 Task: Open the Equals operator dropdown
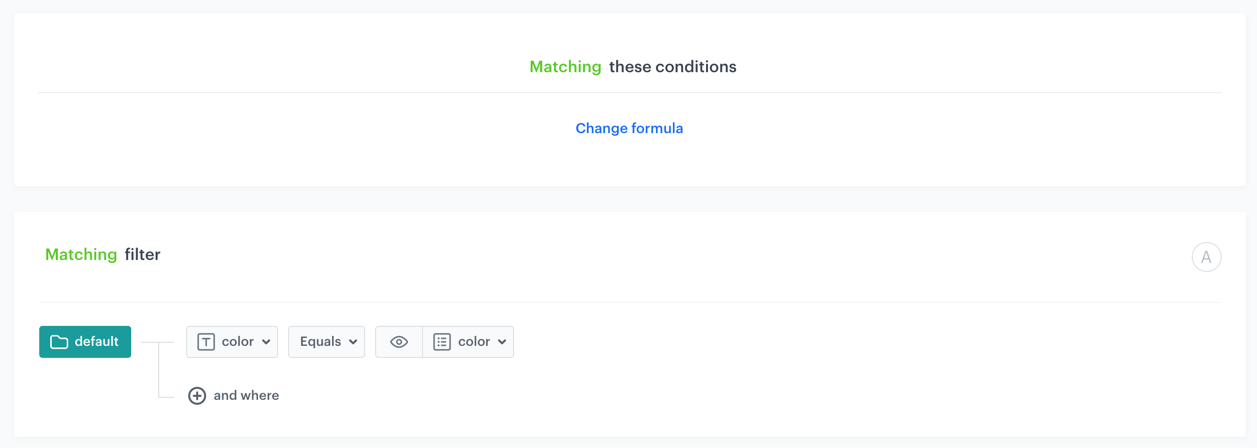(326, 342)
